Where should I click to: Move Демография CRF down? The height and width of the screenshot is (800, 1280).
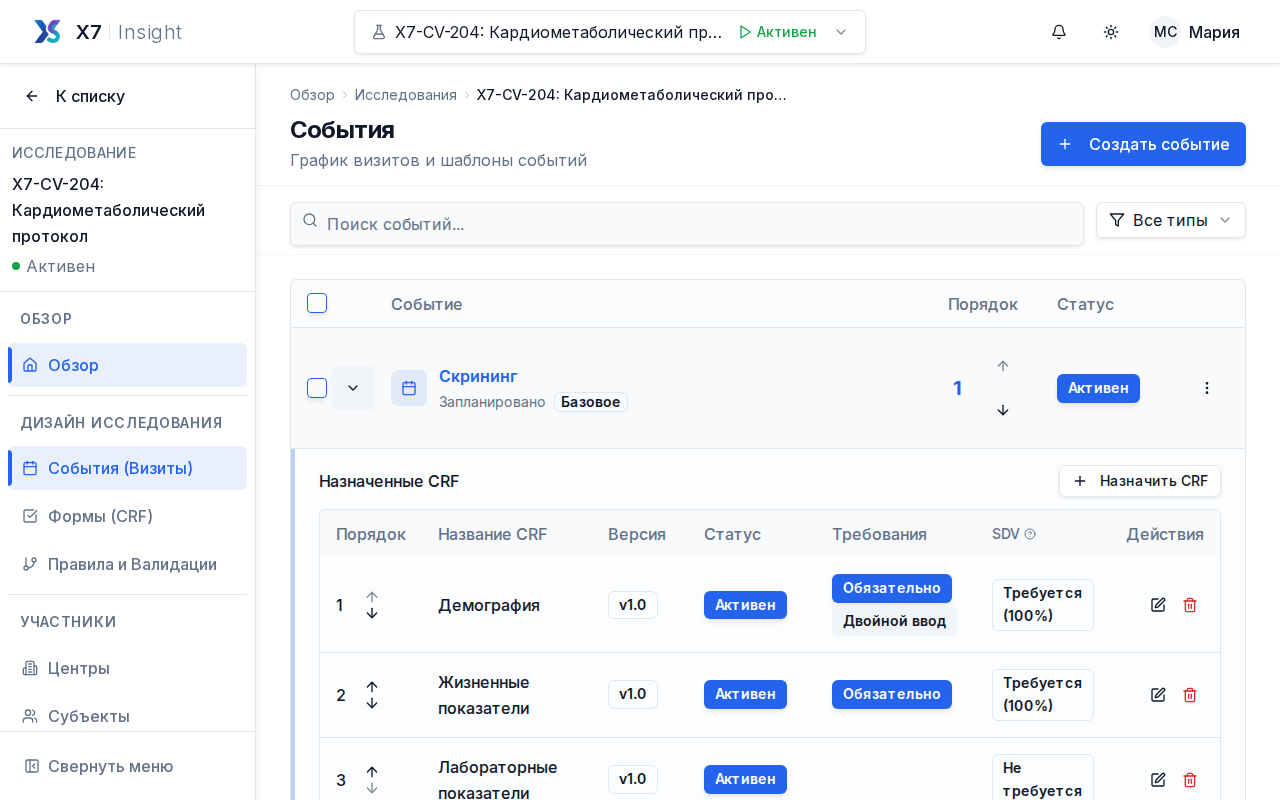click(x=372, y=613)
